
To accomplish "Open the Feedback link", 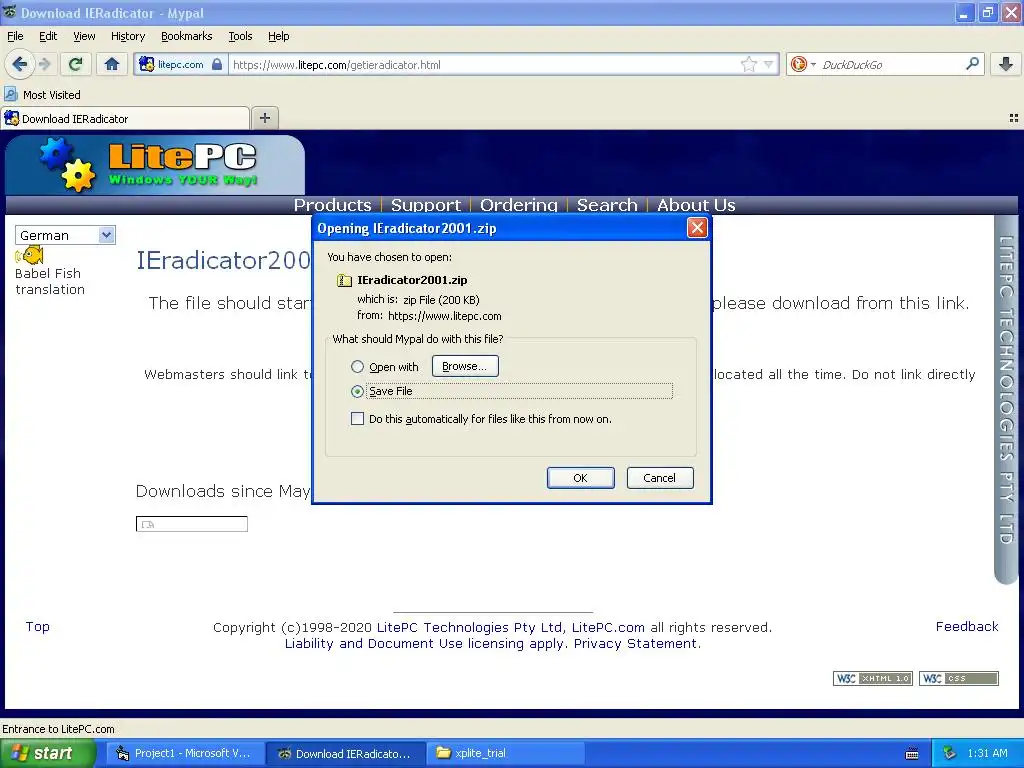I will pos(967,626).
